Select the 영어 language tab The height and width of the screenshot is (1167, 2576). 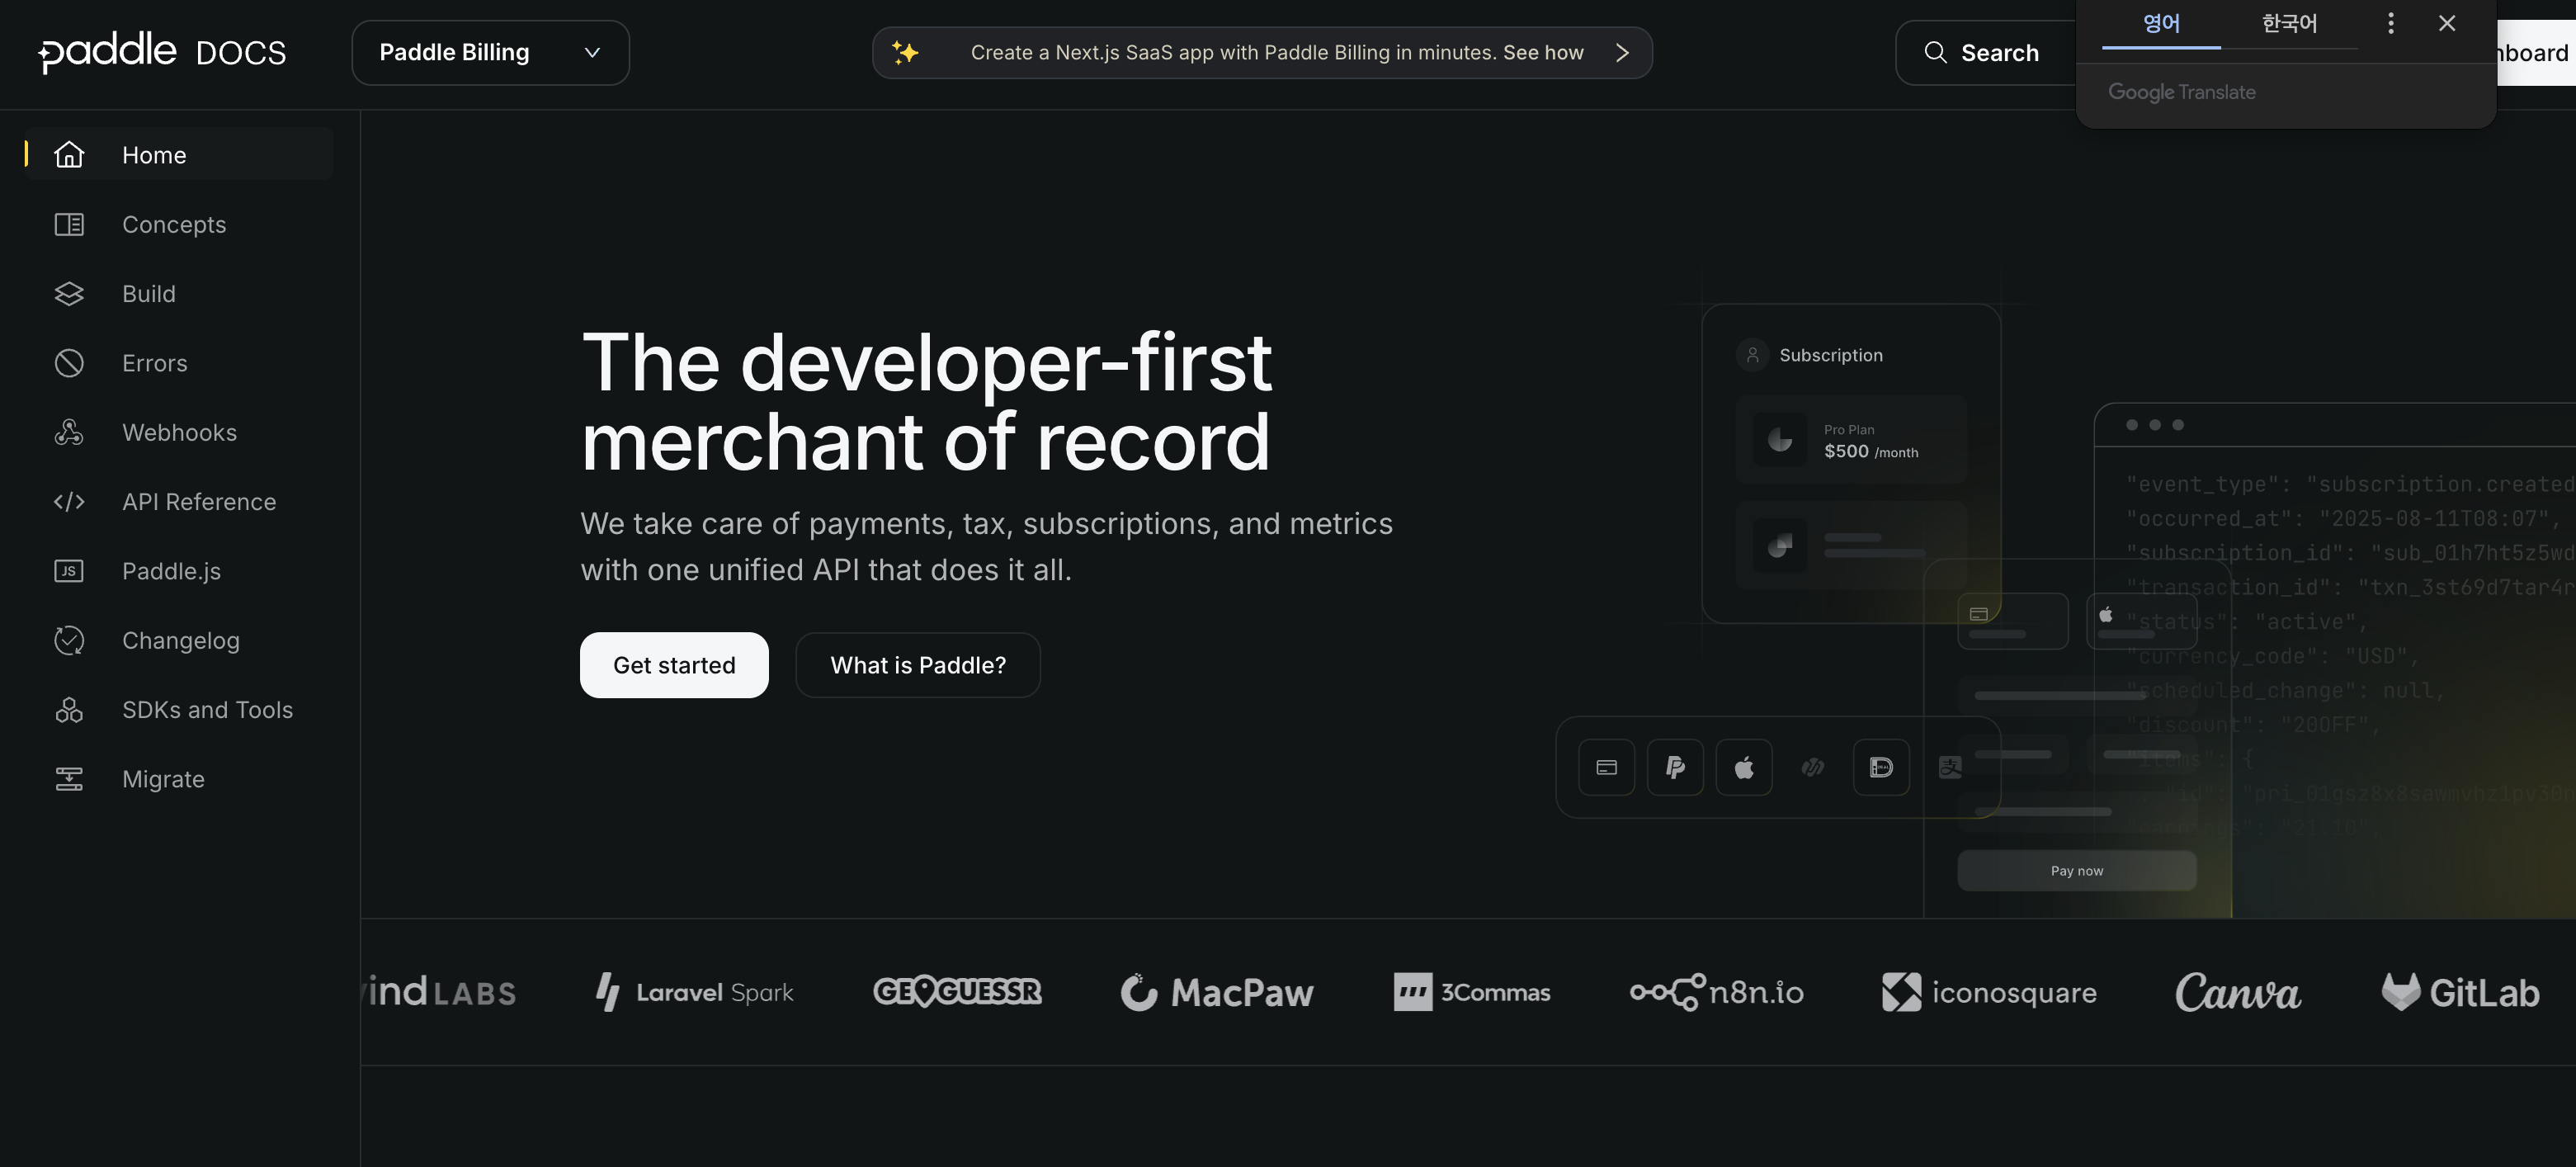point(2160,23)
